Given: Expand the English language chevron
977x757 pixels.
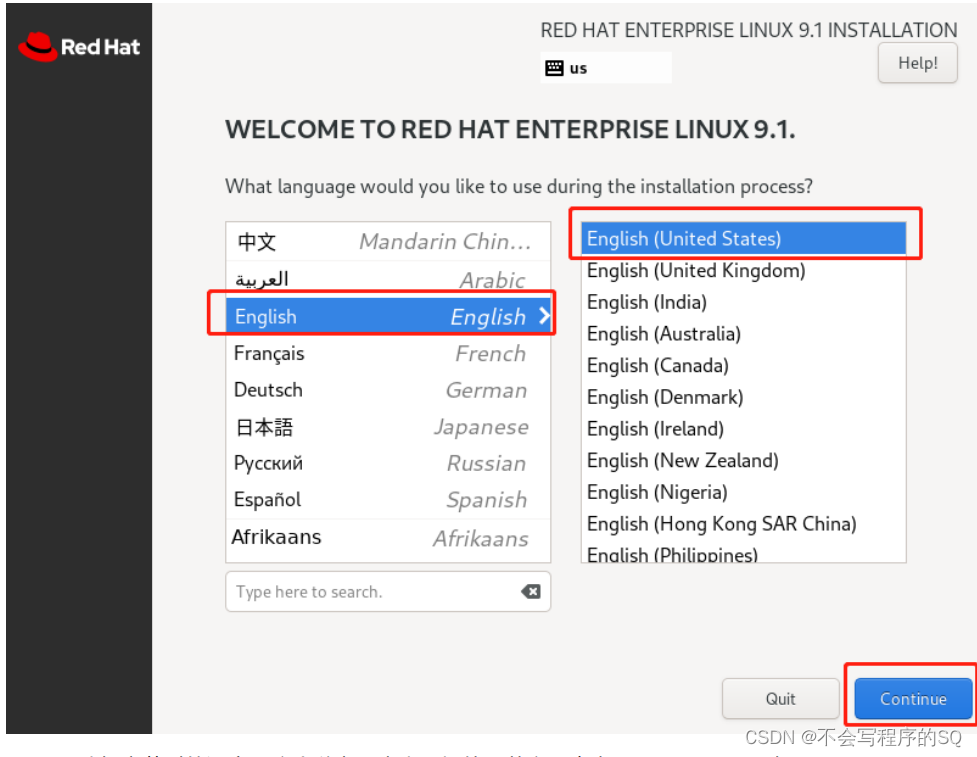Looking at the screenshot, I should pos(544,316).
